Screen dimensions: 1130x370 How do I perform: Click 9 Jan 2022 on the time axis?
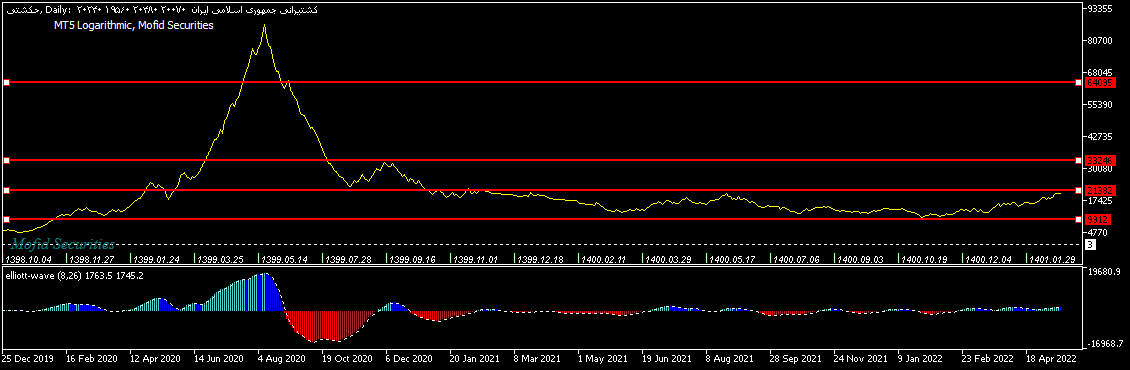(x=920, y=357)
